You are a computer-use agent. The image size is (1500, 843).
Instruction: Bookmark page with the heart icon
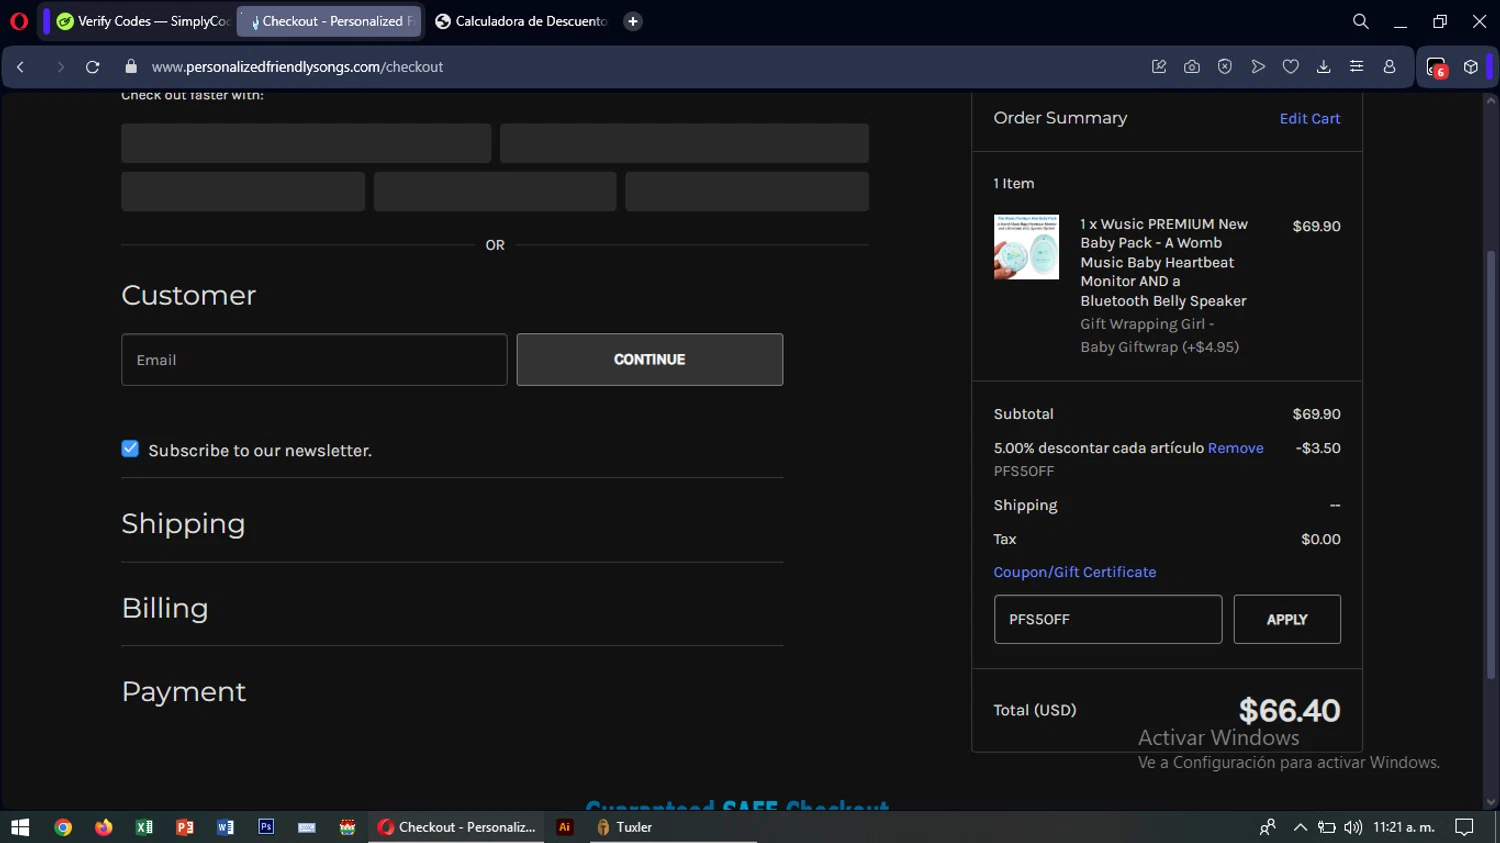[1291, 67]
